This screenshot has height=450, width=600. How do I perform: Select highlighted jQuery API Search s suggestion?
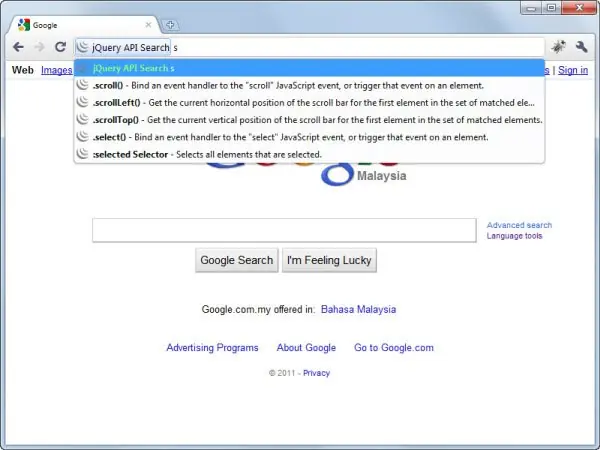[x=309, y=68]
